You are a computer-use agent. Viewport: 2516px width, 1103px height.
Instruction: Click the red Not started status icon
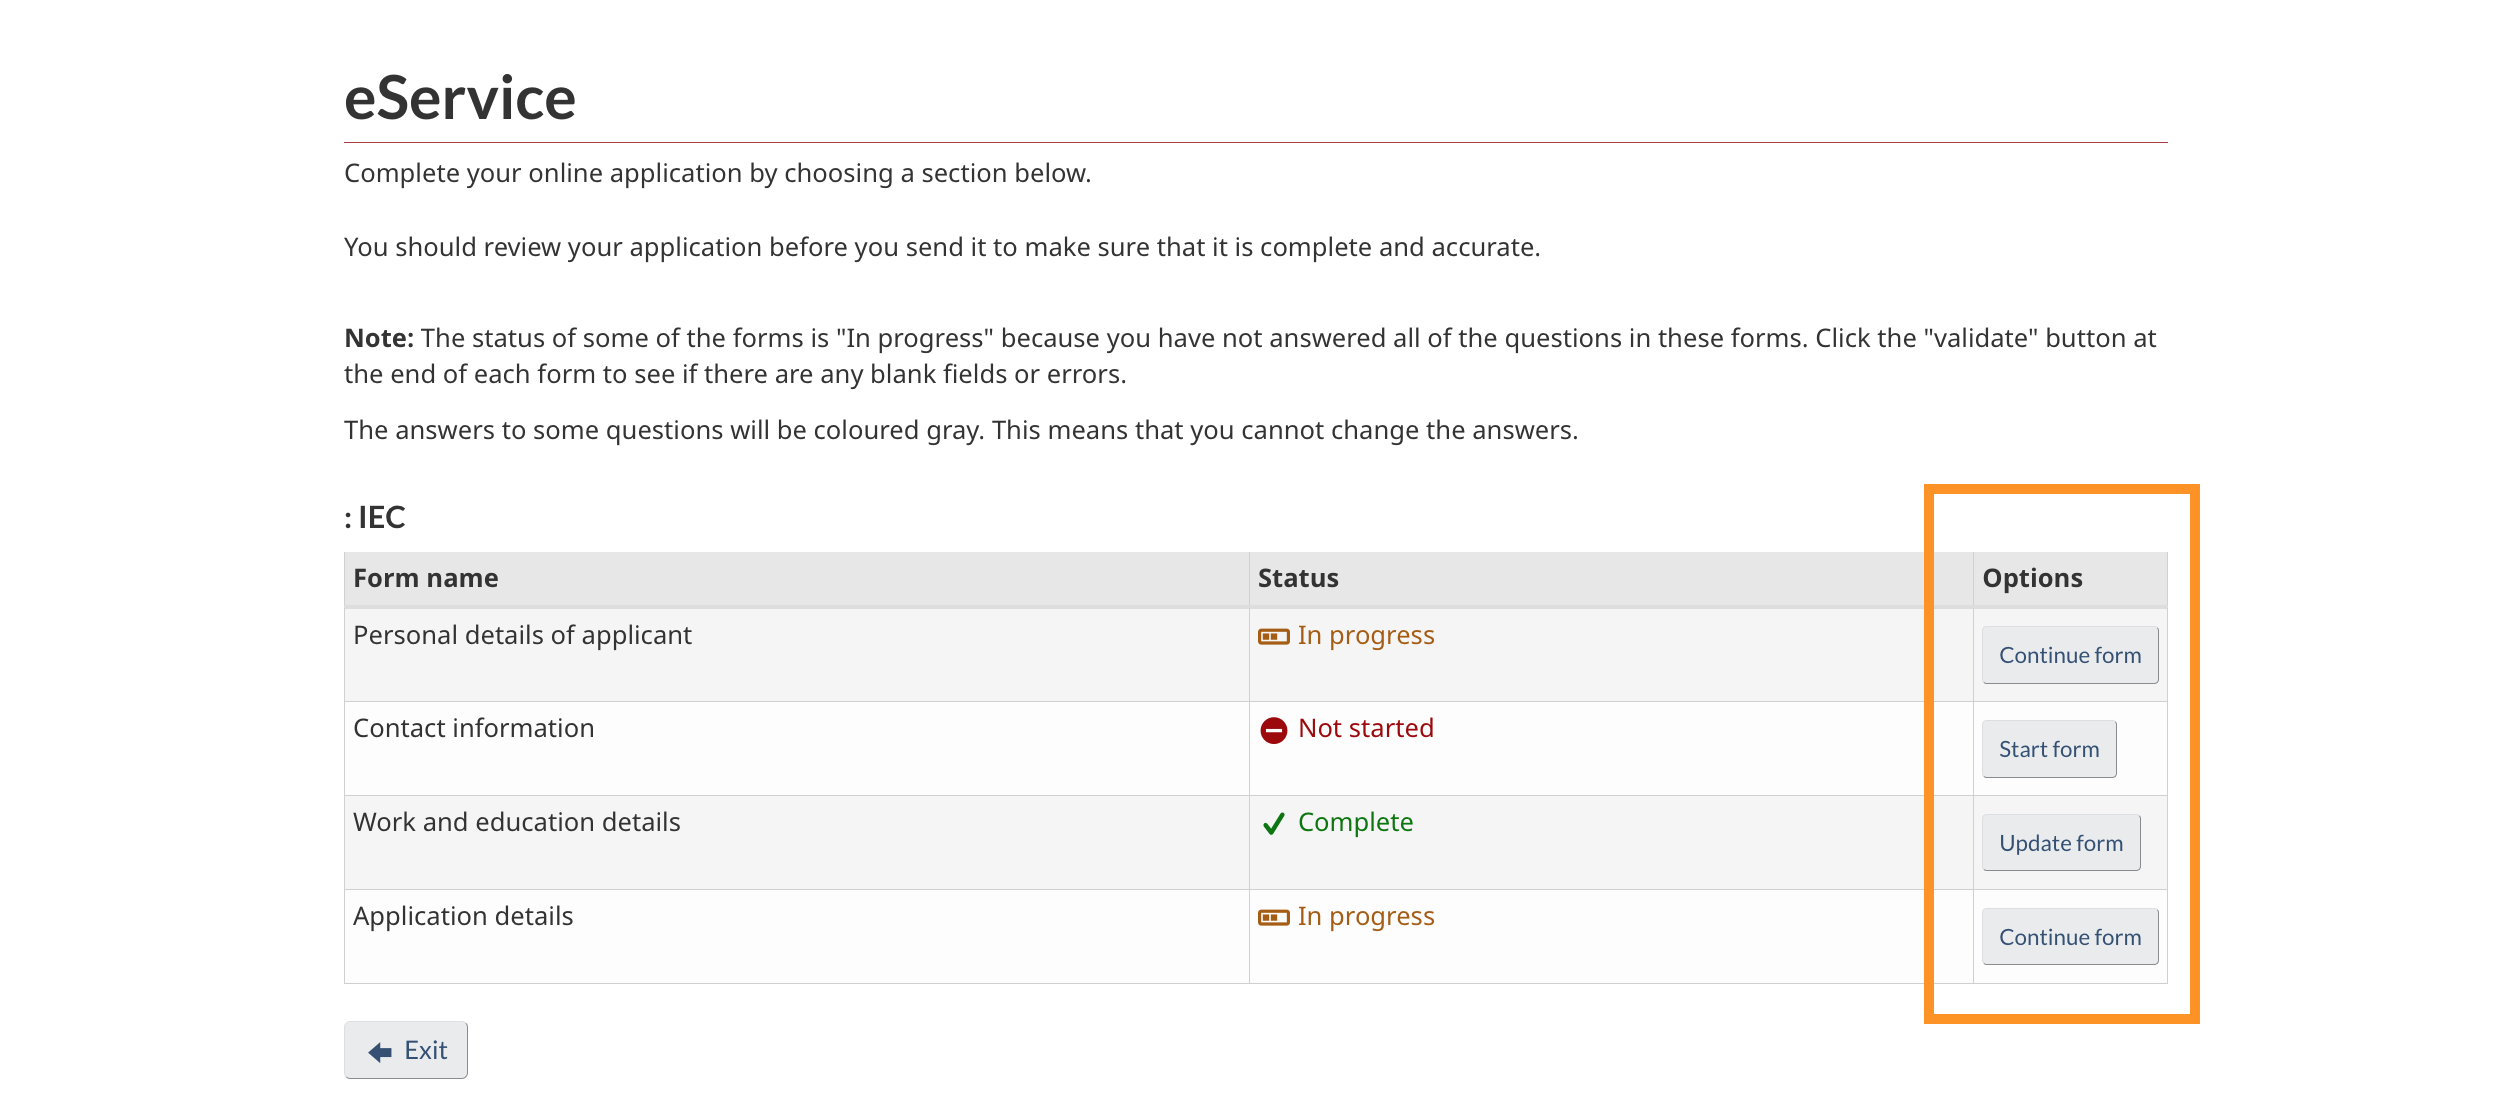(1273, 730)
